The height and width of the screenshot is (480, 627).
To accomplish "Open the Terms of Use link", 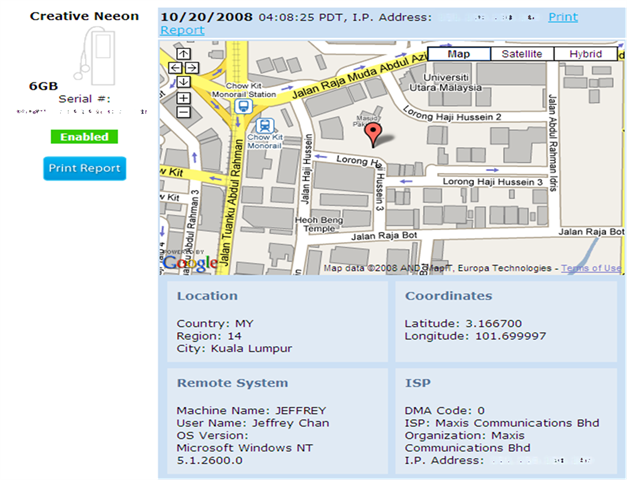I will [591, 268].
